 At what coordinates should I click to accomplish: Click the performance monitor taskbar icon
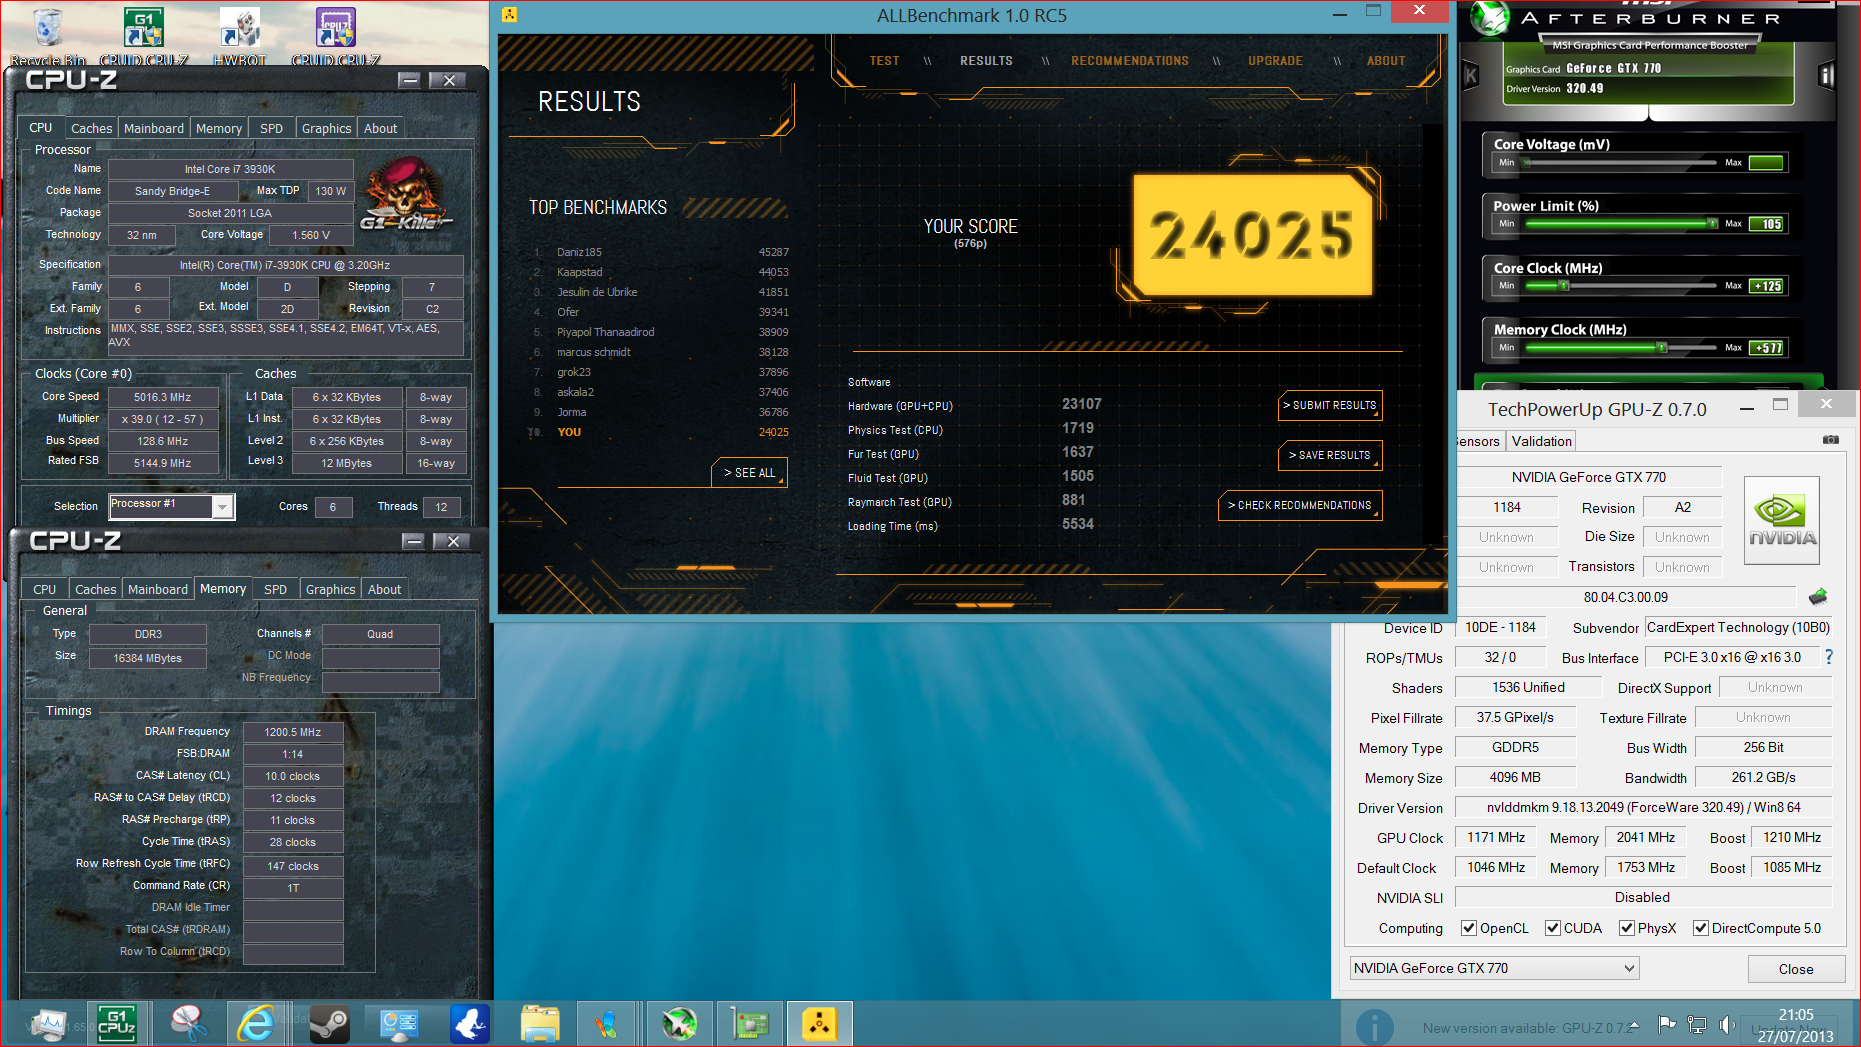point(47,1024)
